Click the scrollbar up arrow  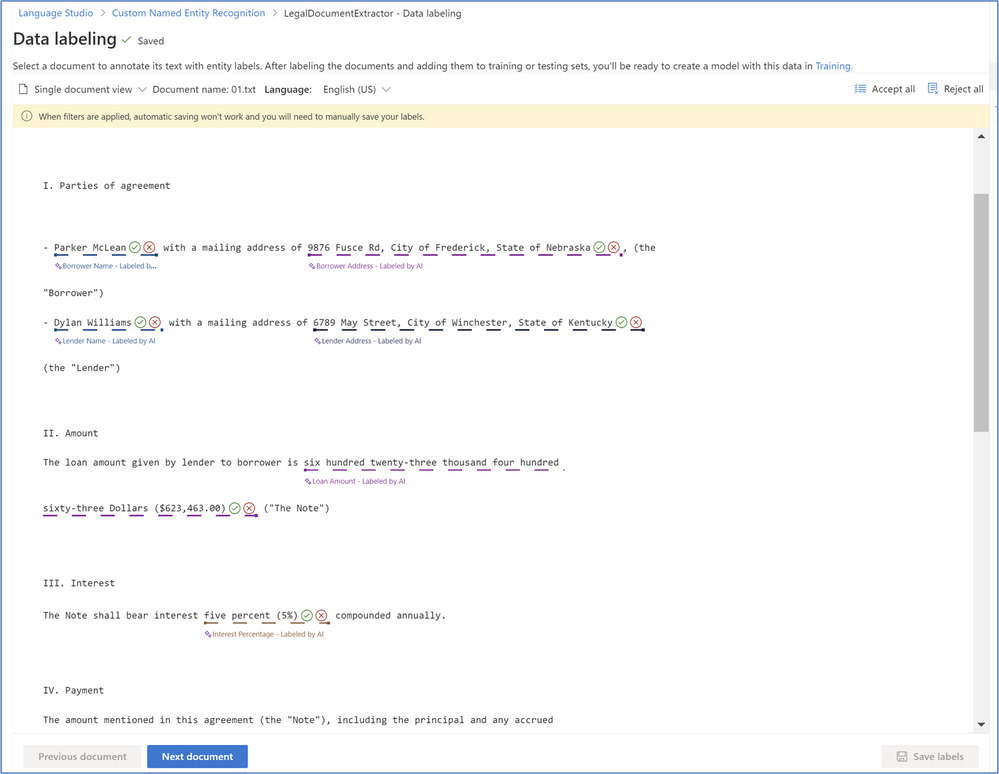point(981,136)
